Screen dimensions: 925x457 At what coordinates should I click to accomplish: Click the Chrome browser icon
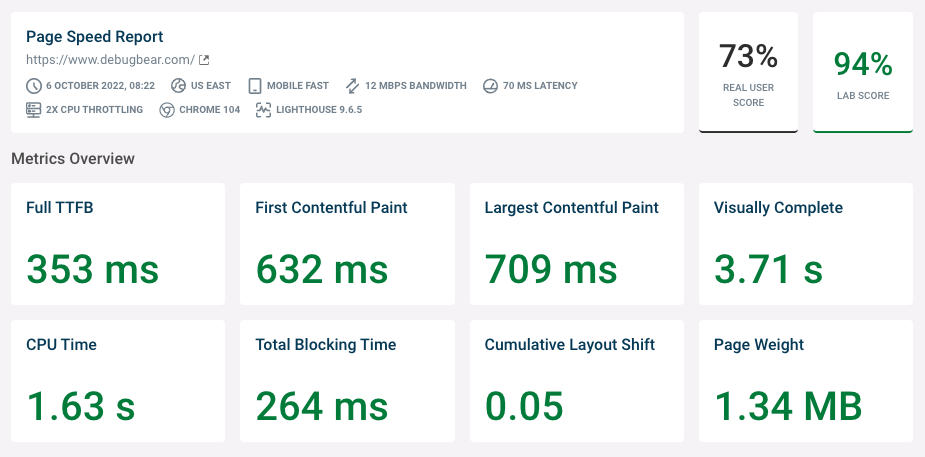point(167,109)
